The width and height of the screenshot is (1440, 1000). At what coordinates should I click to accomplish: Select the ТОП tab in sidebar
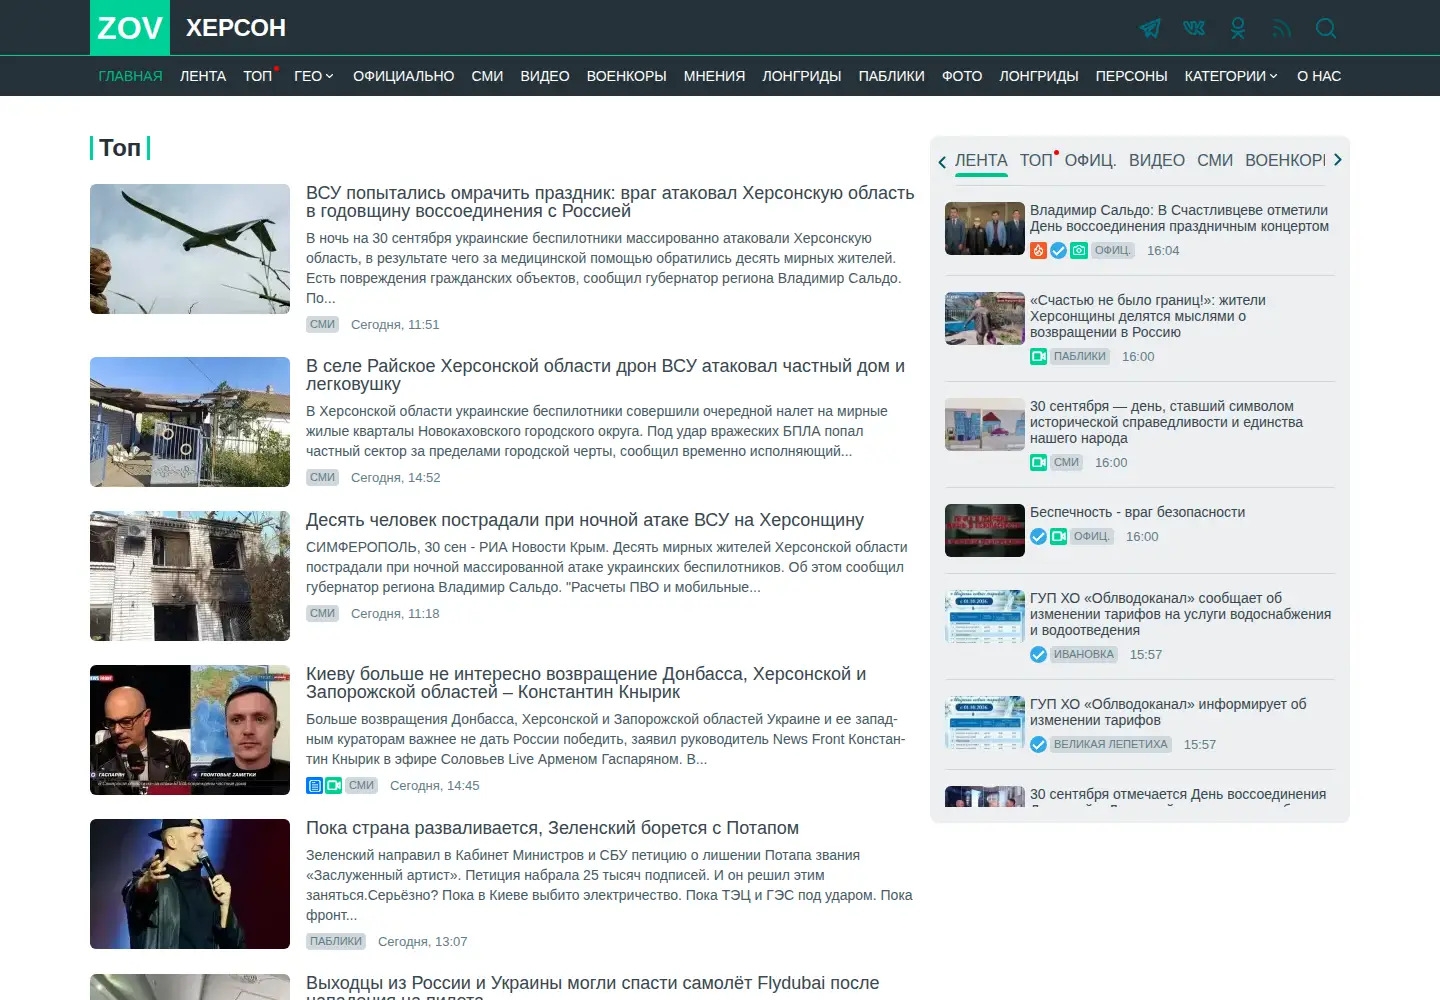[x=1036, y=160]
